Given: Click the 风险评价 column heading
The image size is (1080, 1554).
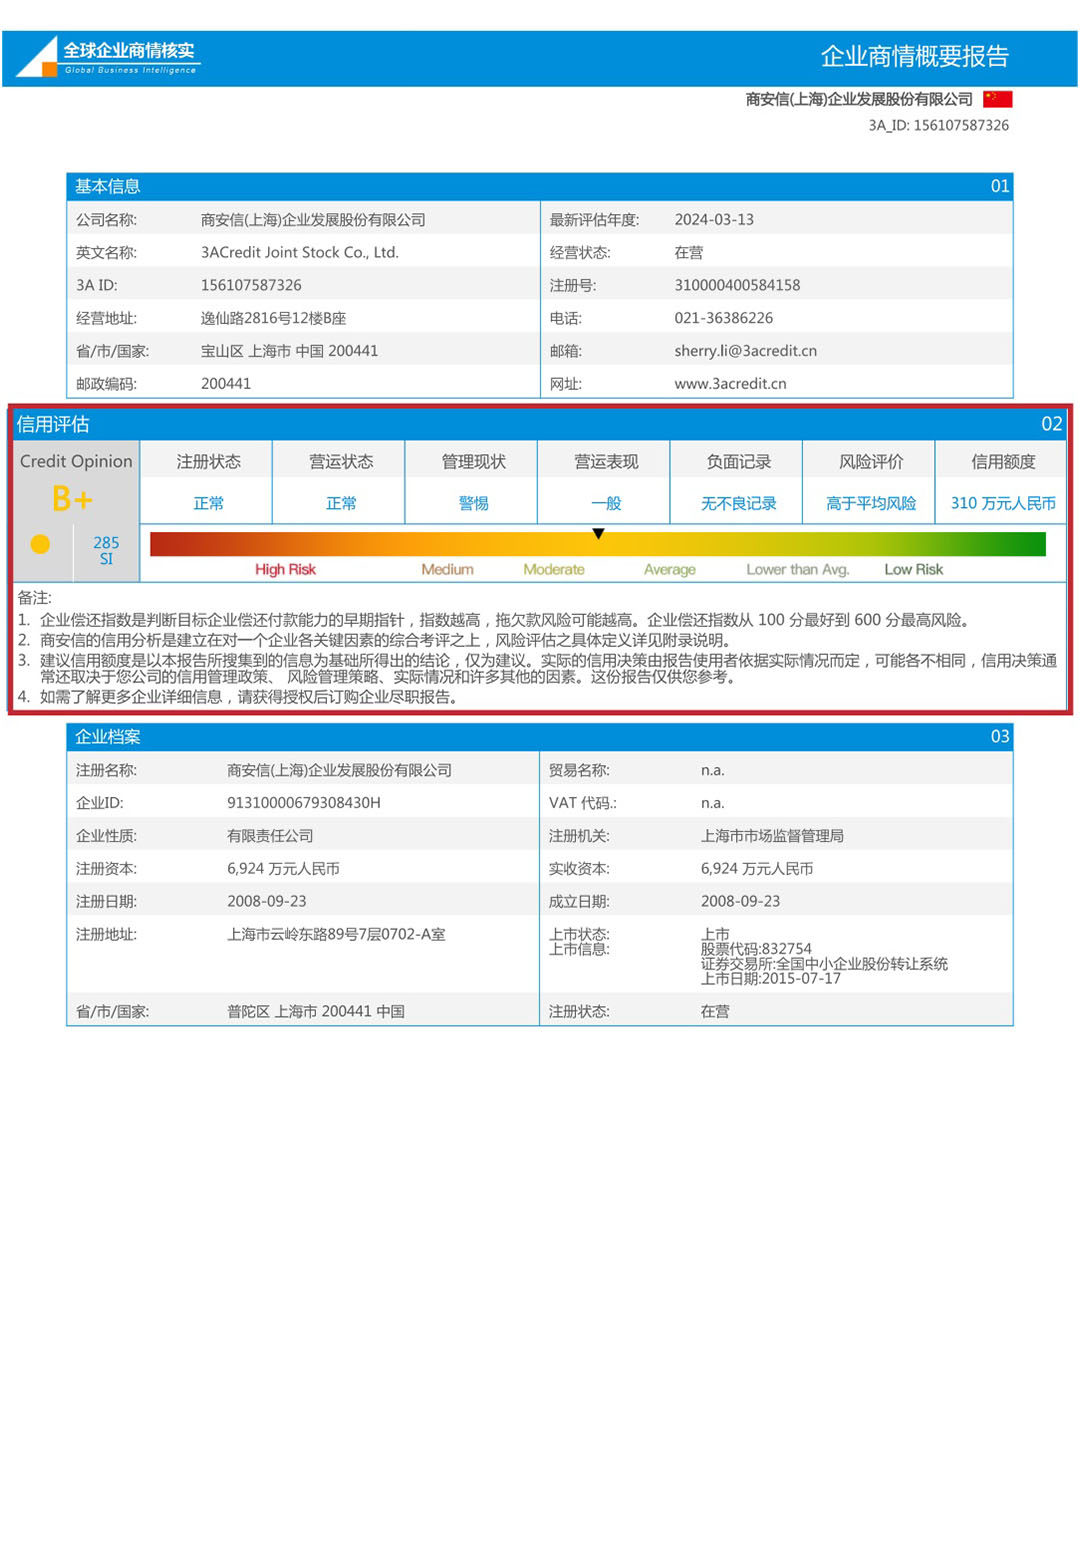Looking at the screenshot, I should pyautogui.click(x=871, y=462).
